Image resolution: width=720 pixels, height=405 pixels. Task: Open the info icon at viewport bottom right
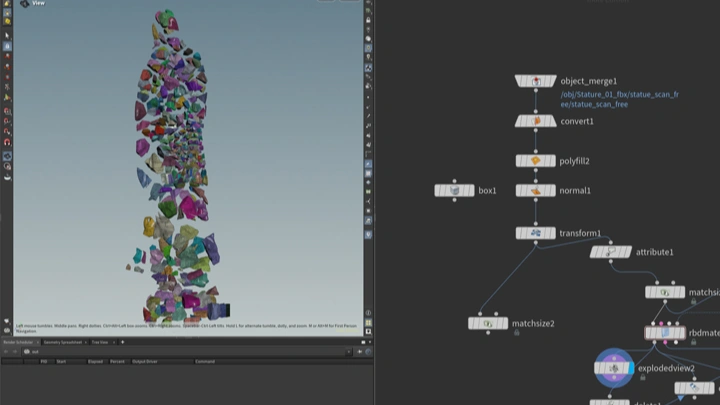tap(368, 313)
